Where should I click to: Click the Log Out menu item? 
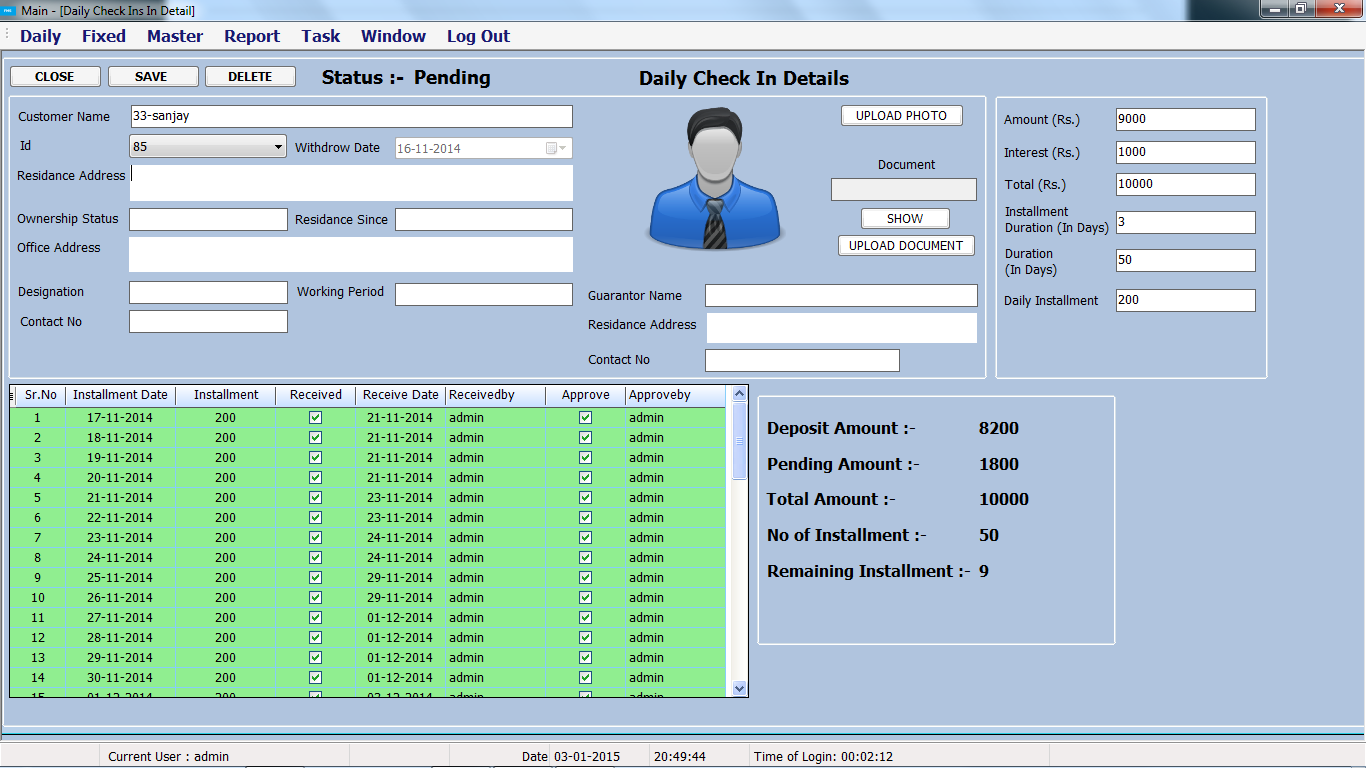[x=478, y=36]
